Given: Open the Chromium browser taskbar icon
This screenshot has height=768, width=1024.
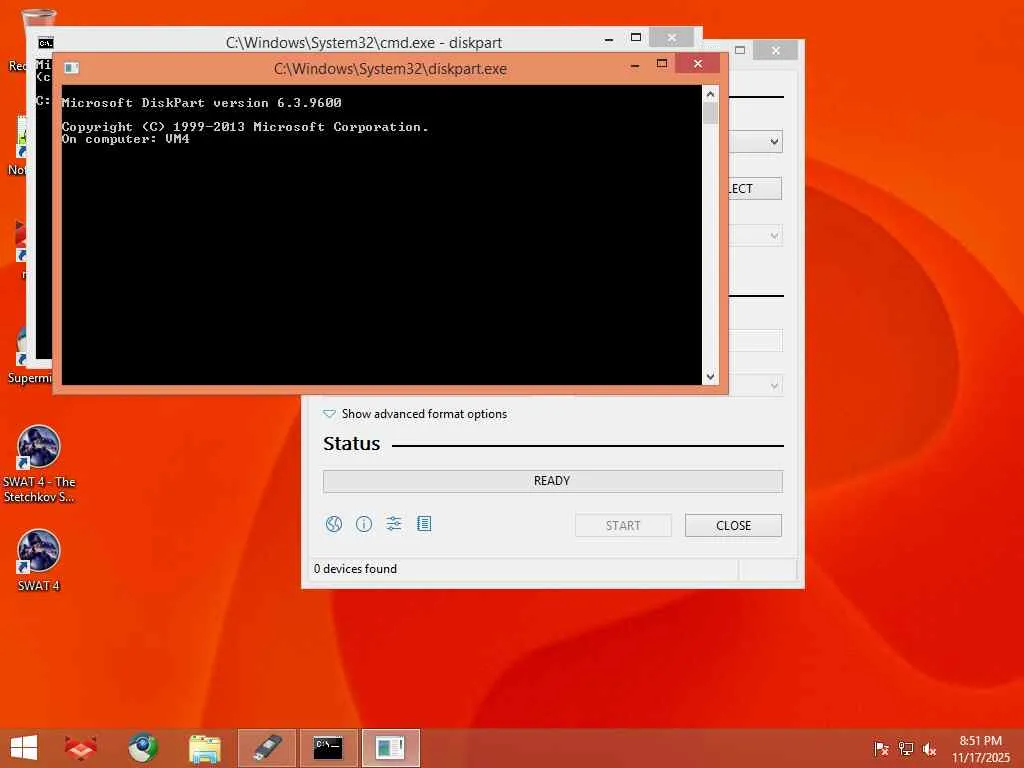Looking at the screenshot, I should 142,748.
